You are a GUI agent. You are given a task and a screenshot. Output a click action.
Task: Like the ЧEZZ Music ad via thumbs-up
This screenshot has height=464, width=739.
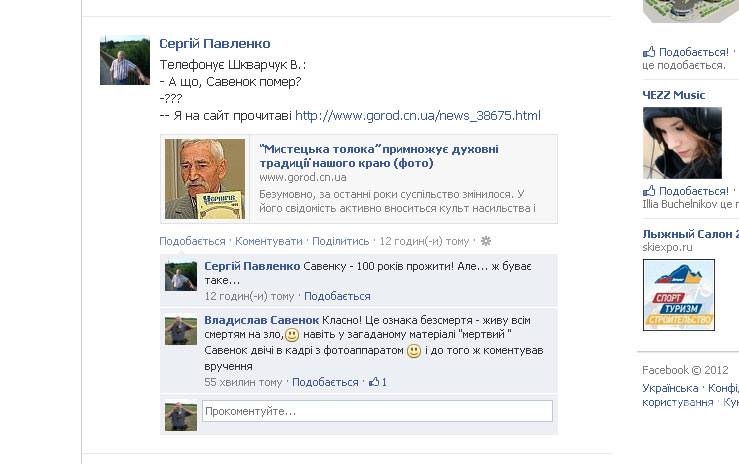[649, 191]
